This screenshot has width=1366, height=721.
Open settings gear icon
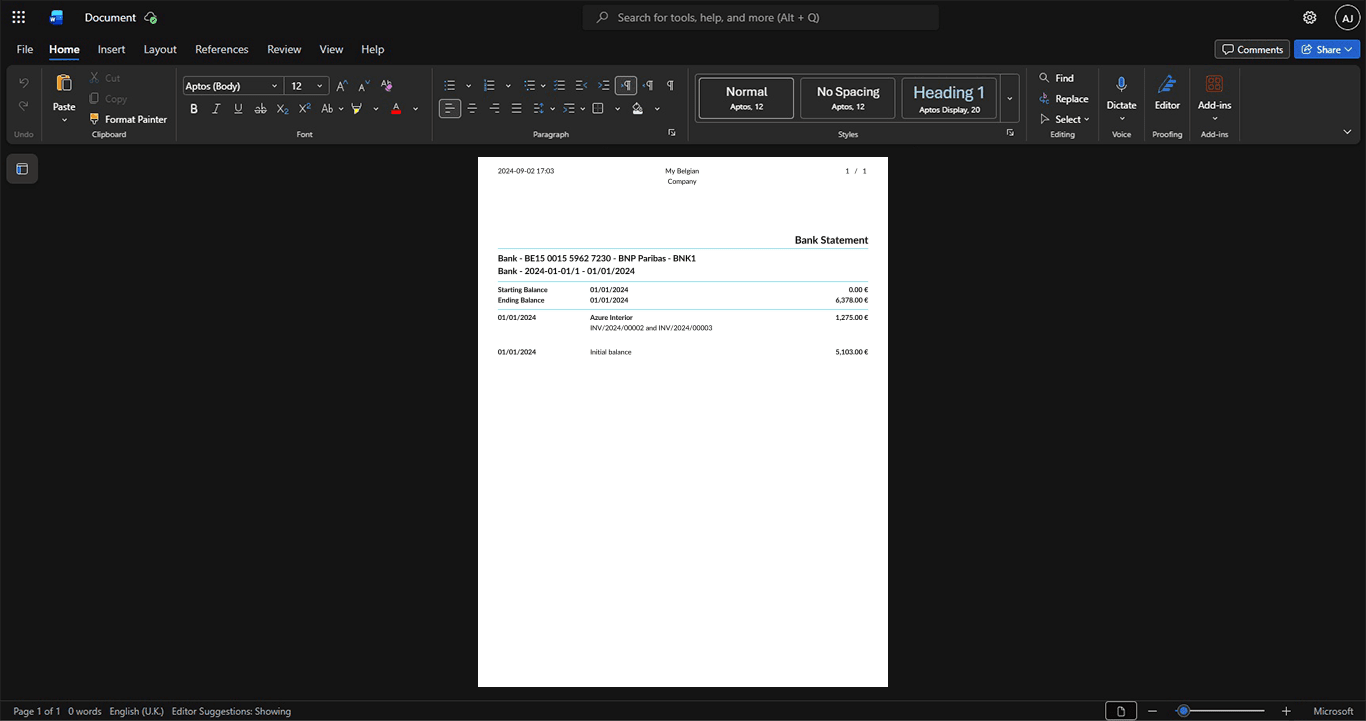point(1310,17)
